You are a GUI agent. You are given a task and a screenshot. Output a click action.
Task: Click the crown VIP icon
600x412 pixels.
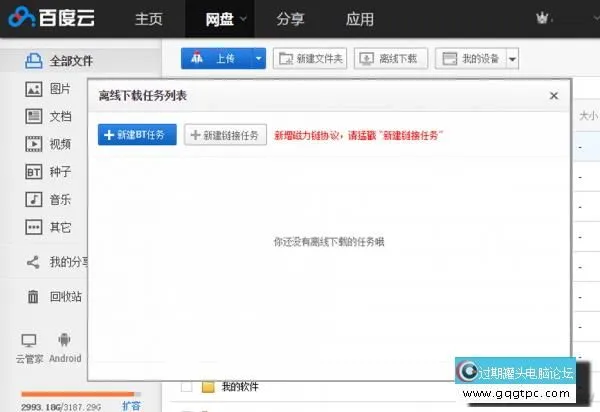pos(542,18)
